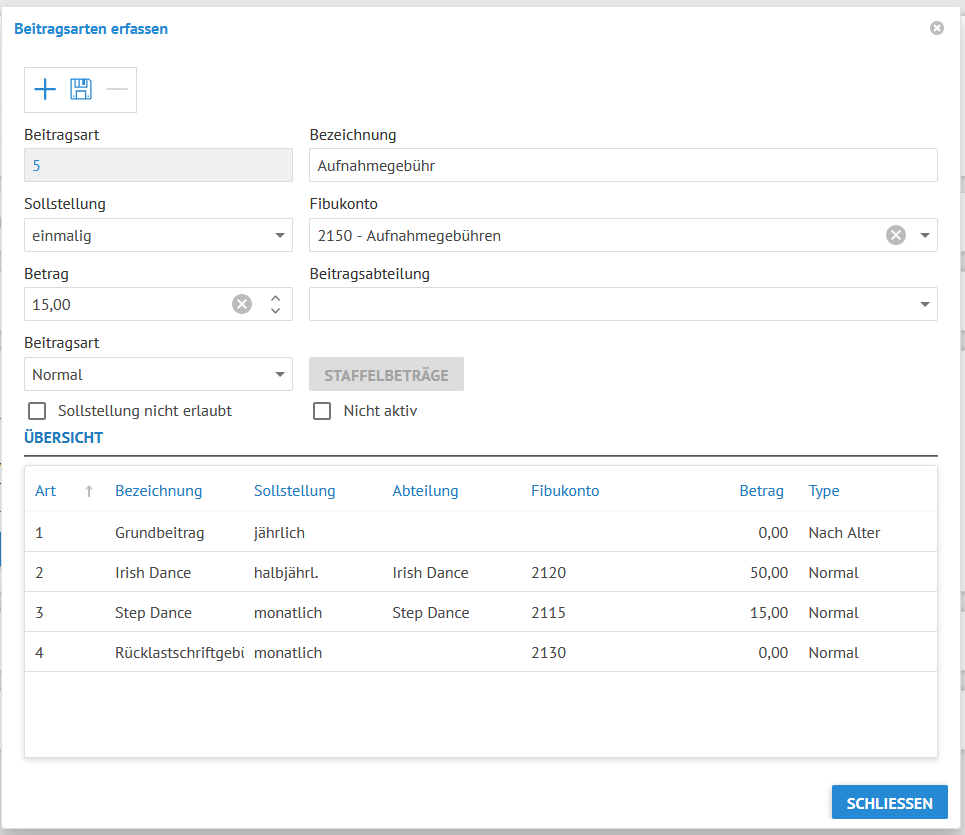Click the halbjährl. Sollstellung cell

(x=286, y=573)
